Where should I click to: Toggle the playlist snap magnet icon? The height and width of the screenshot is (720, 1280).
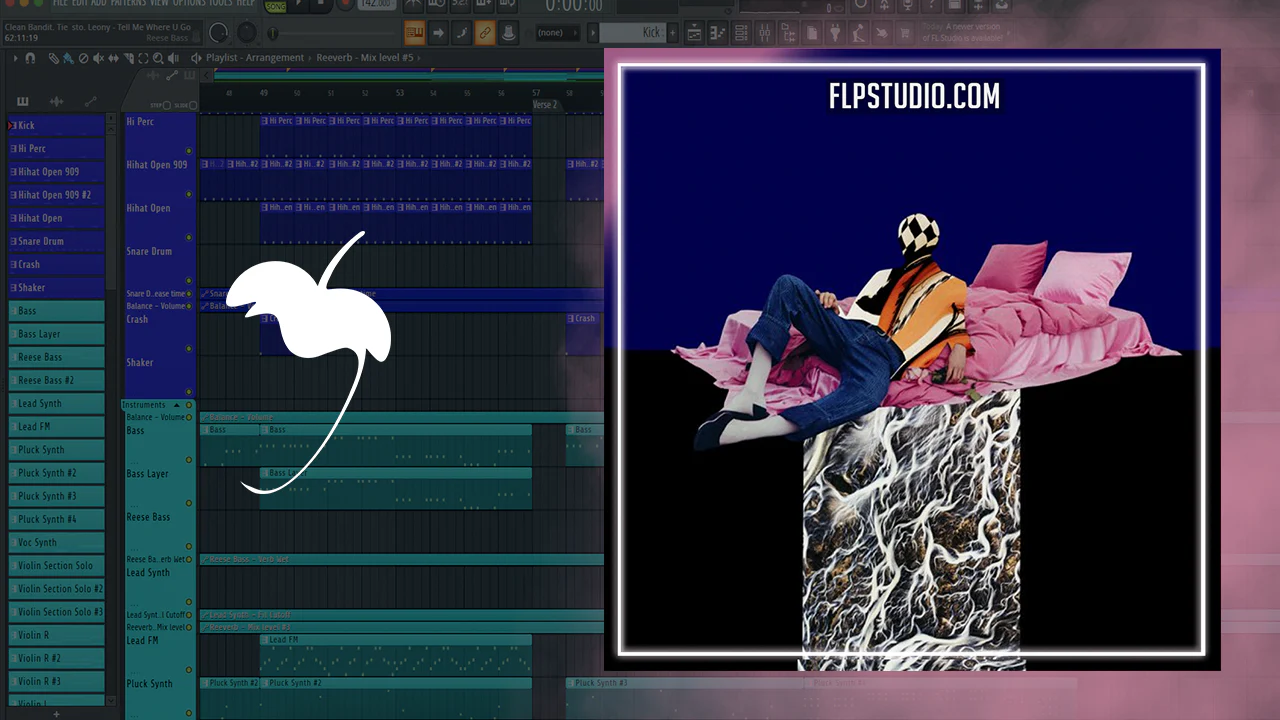(x=30, y=58)
